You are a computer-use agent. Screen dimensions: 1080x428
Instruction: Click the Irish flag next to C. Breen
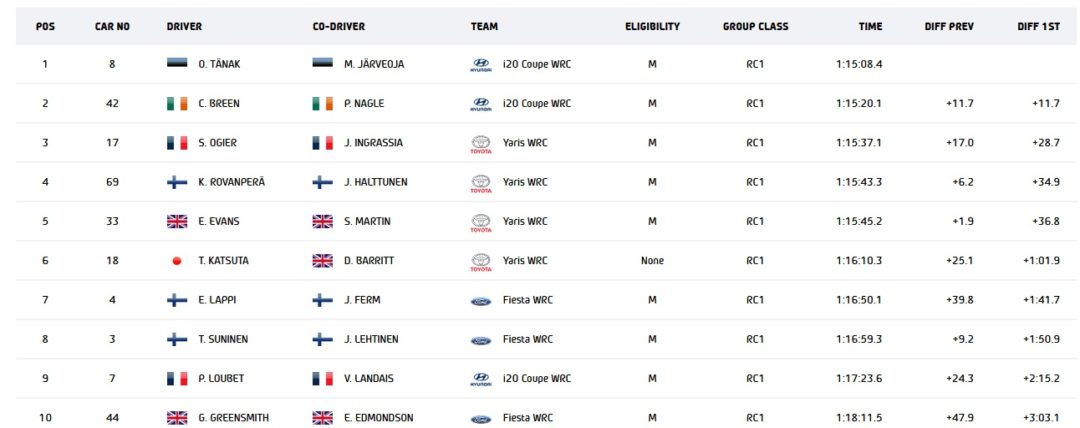click(177, 103)
